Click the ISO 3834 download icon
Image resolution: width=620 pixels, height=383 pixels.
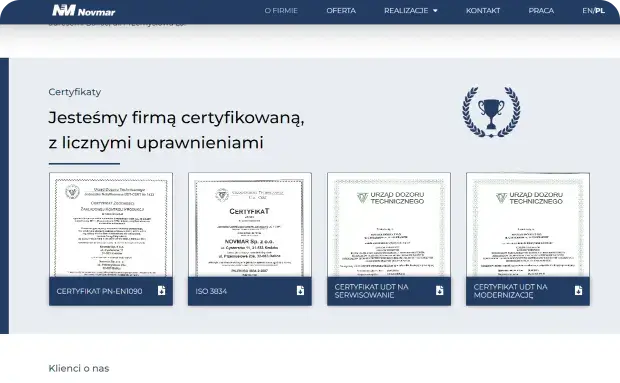(x=300, y=291)
